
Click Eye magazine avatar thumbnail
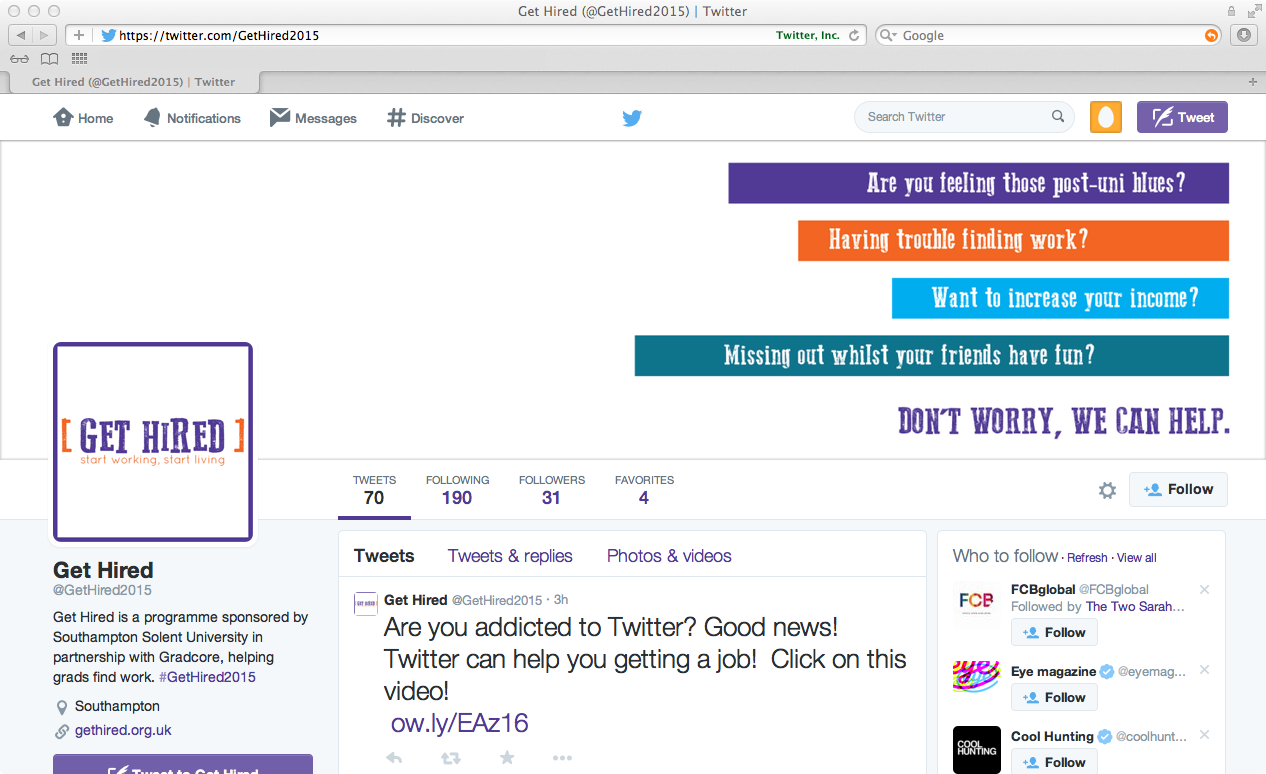(x=977, y=676)
